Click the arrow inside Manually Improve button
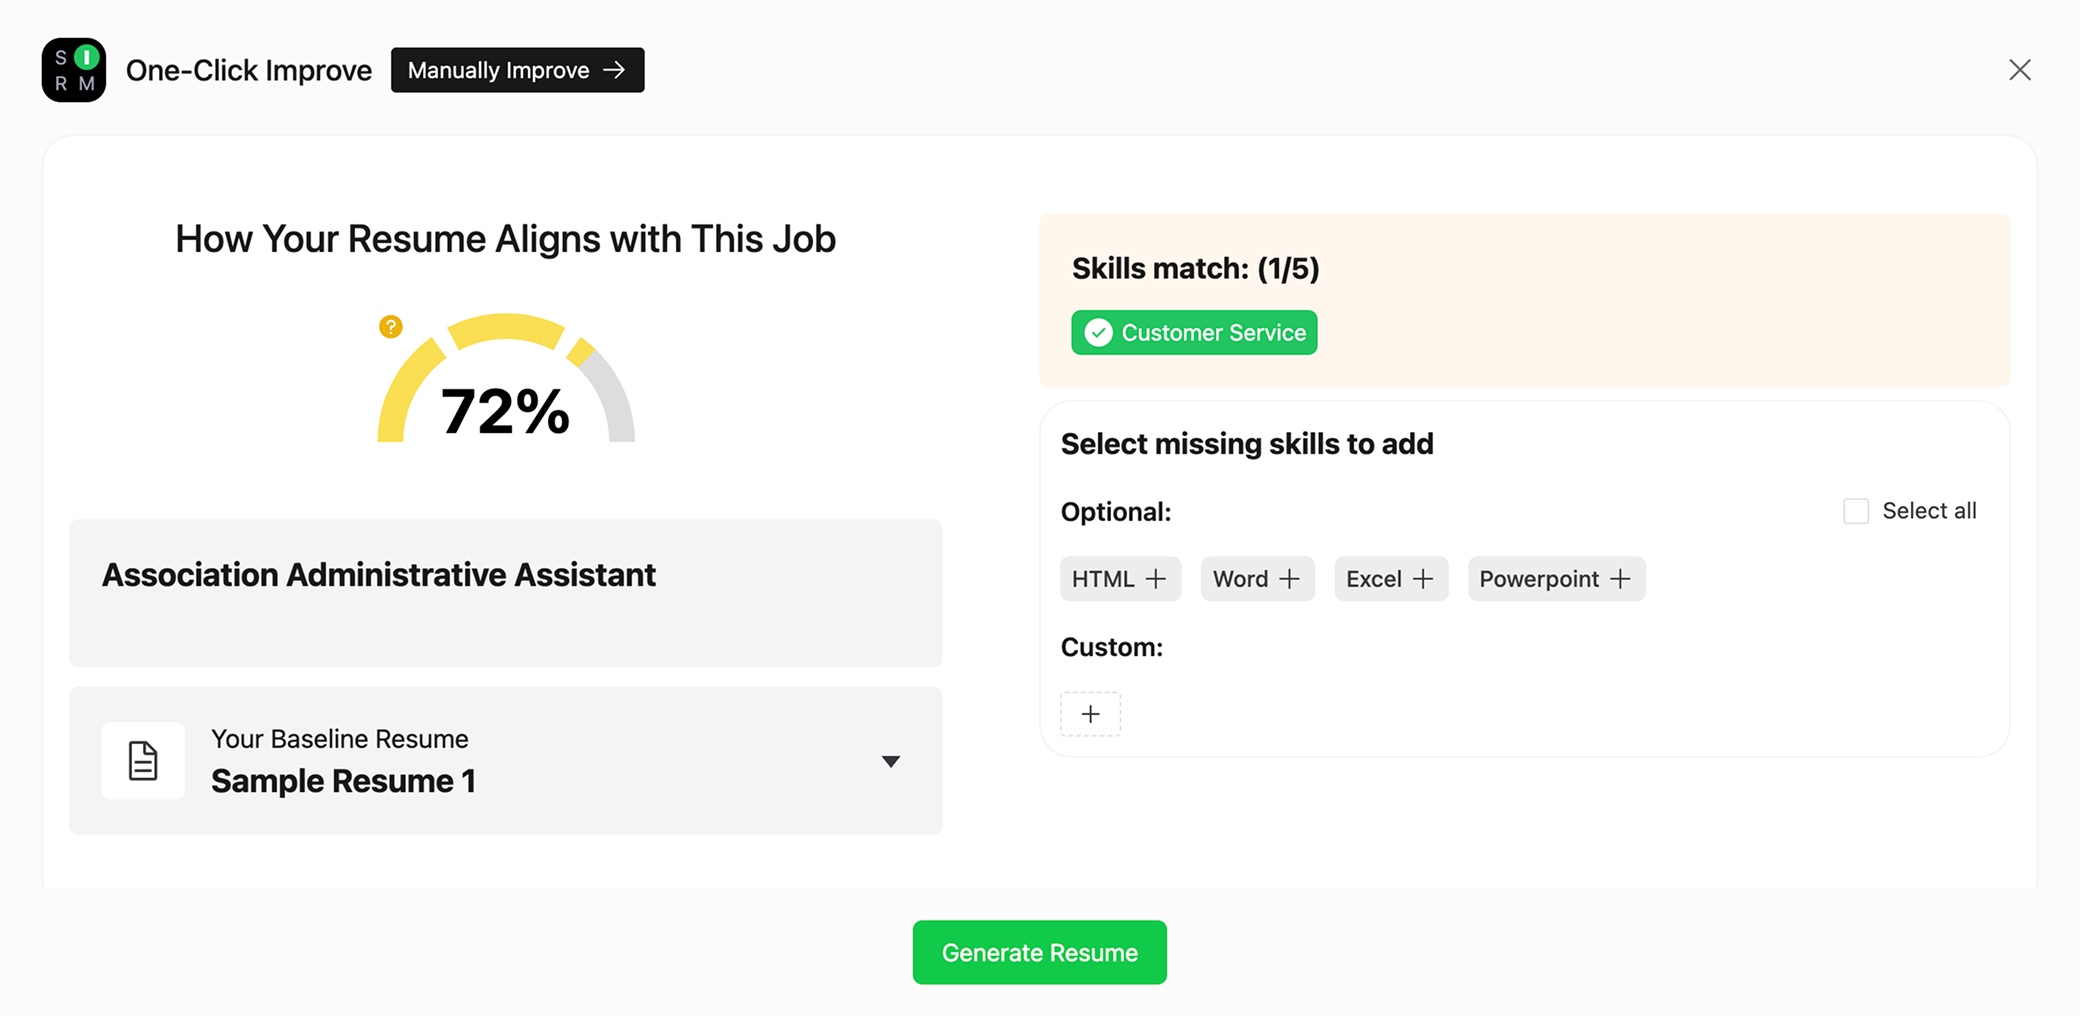Screen dimensions: 2080x1016 point(613,70)
